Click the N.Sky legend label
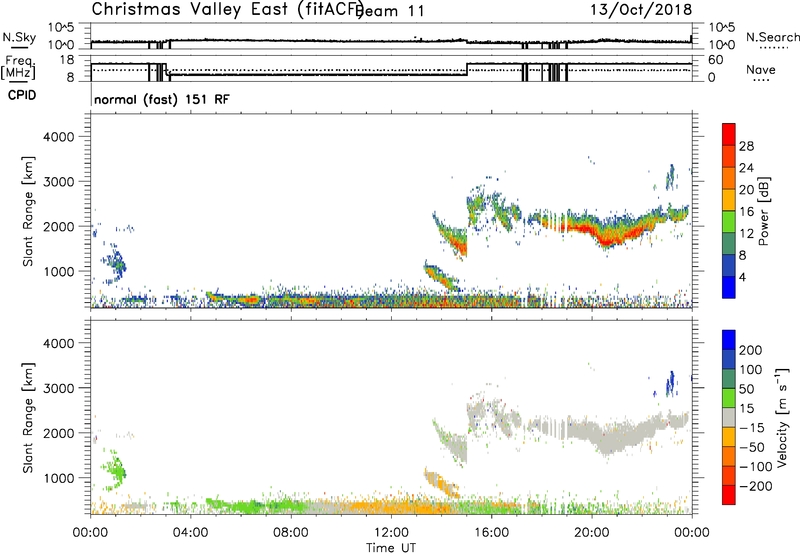Screen dimensions: 800x554 pyautogui.click(x=19, y=38)
